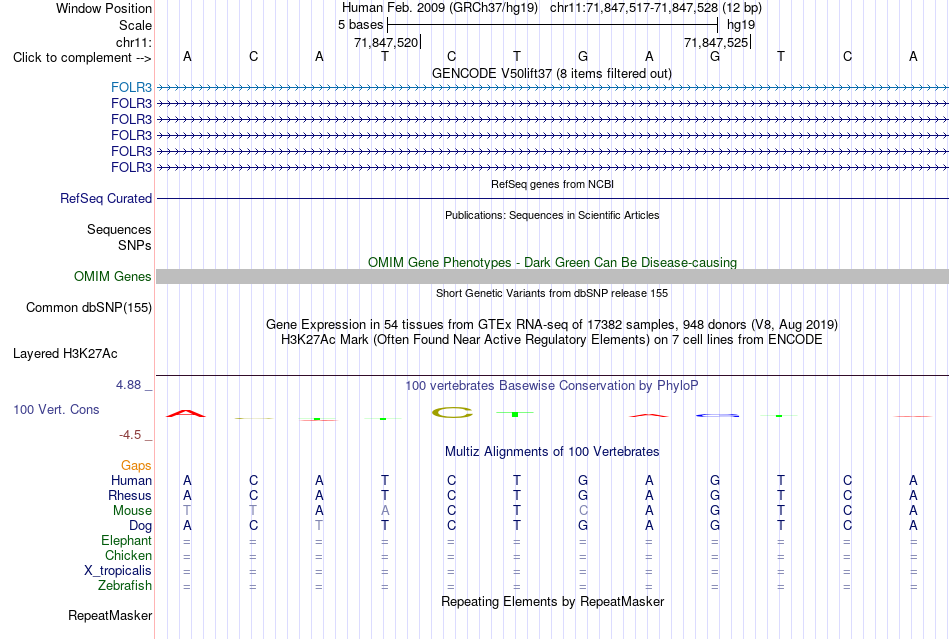This screenshot has height=639, width=950.
Task: Click the 'Click to complement -->' label
Action: (x=82, y=58)
